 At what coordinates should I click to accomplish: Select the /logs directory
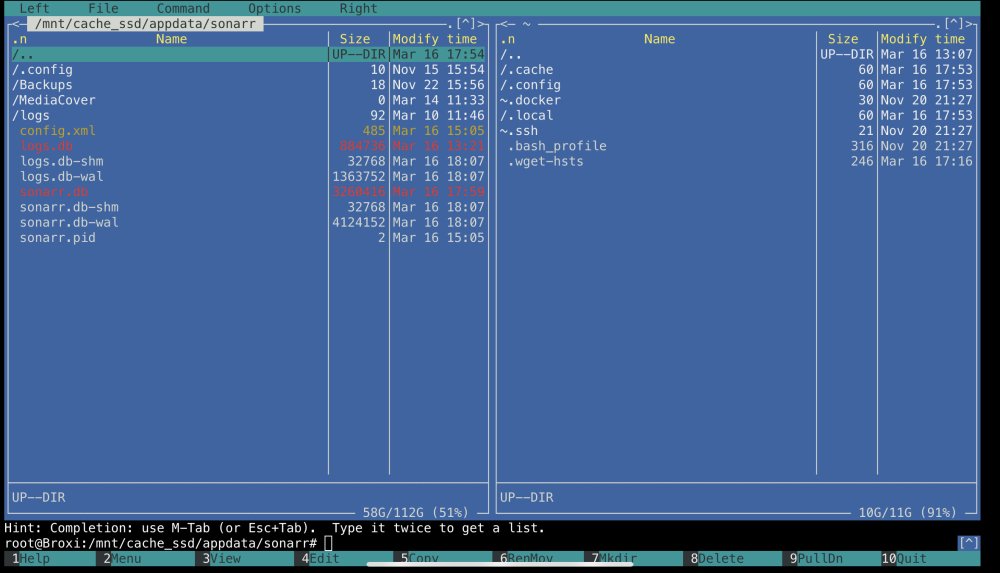pos(248,115)
